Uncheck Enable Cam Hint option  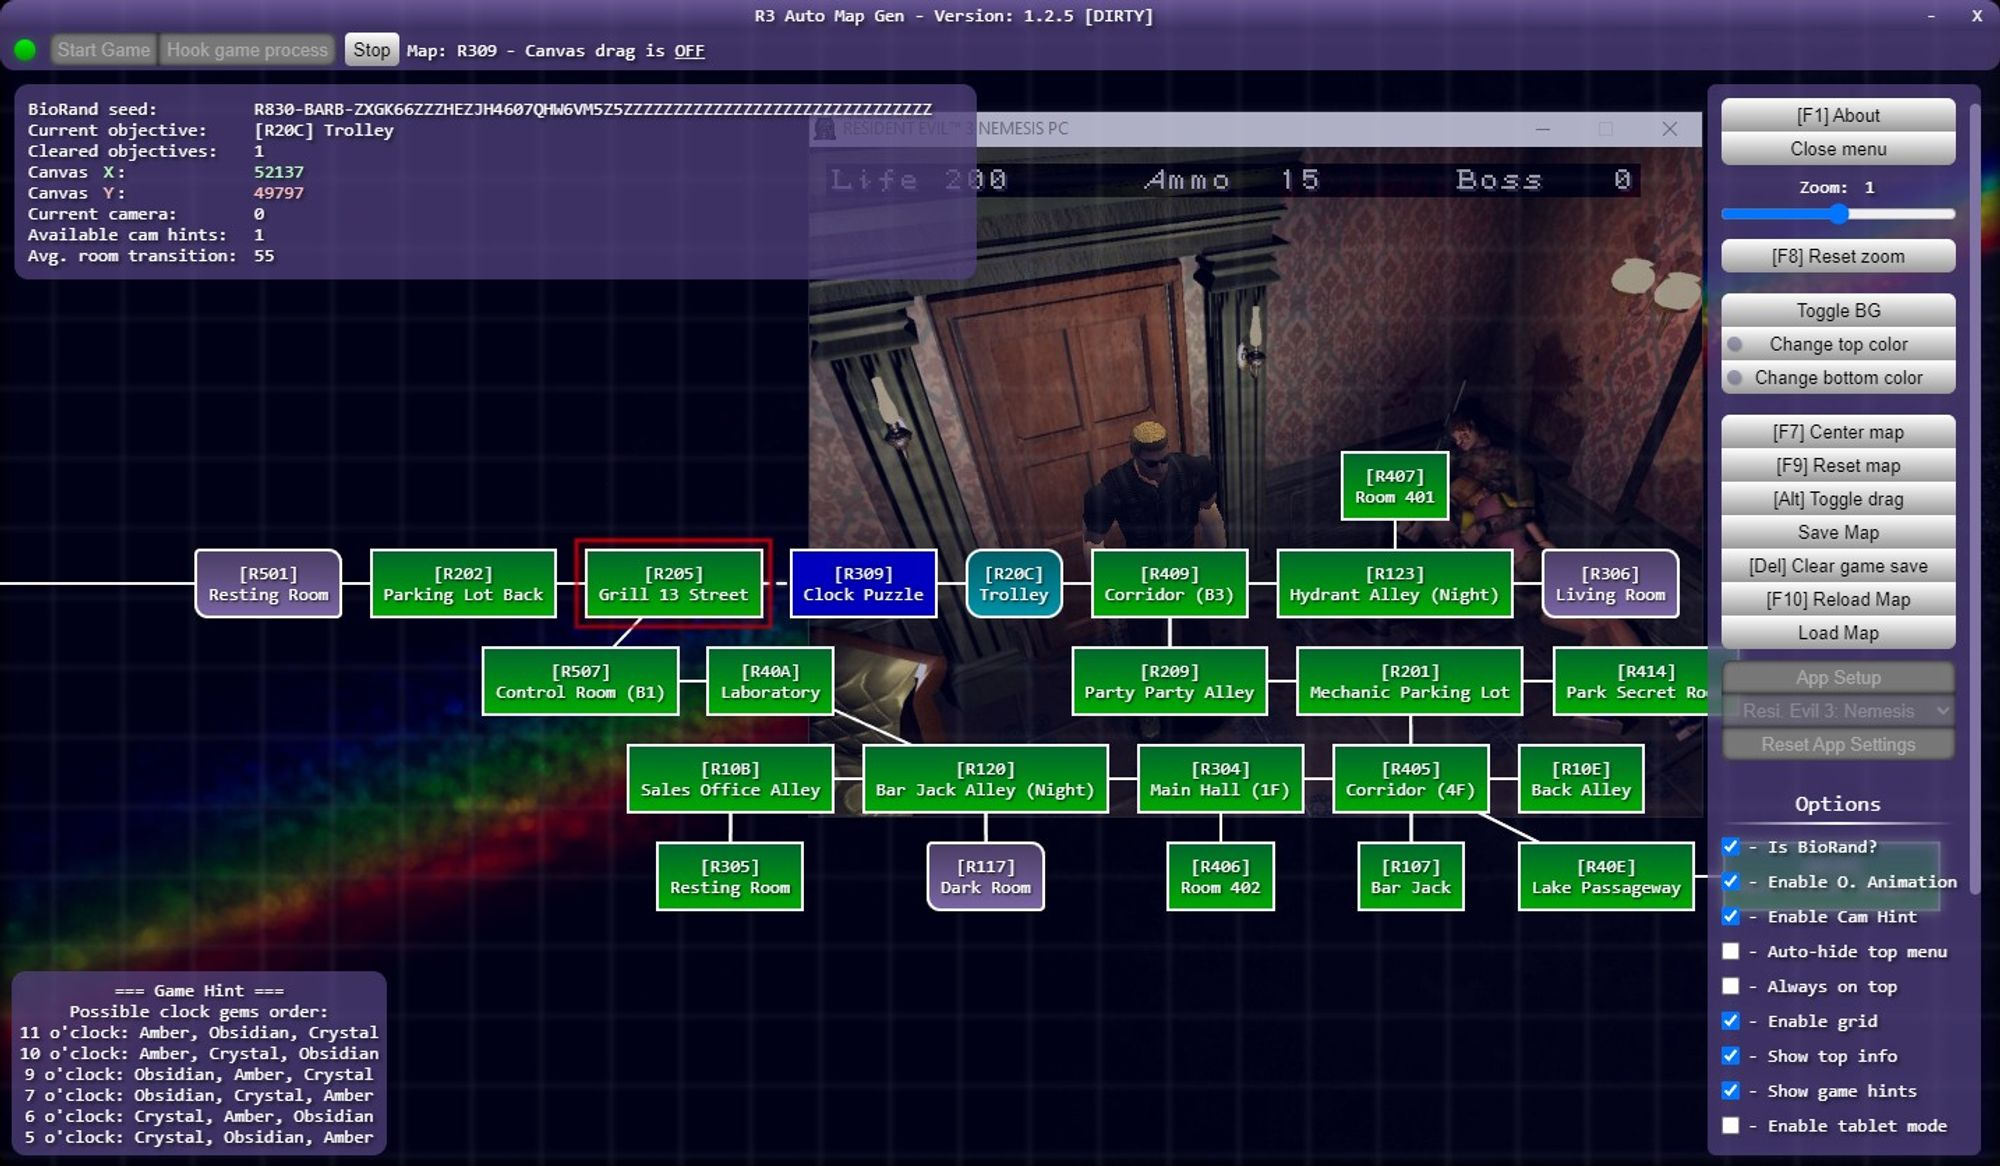[1731, 917]
